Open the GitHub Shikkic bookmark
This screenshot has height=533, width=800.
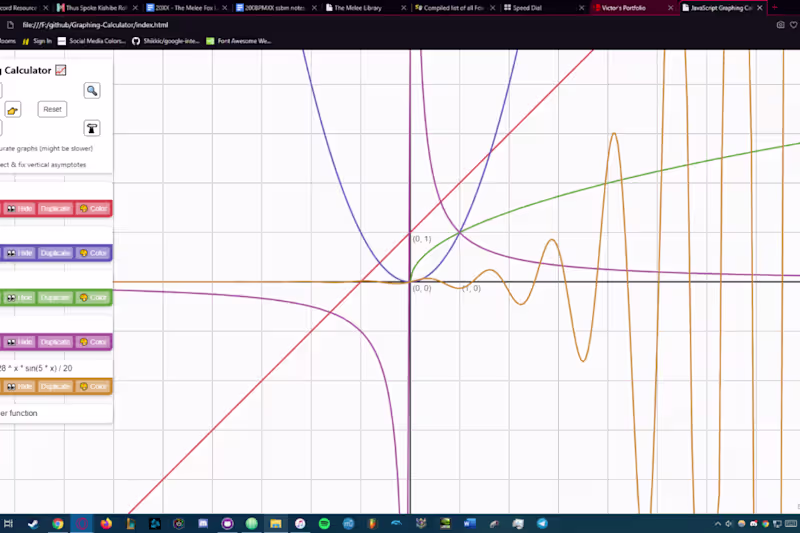165,41
